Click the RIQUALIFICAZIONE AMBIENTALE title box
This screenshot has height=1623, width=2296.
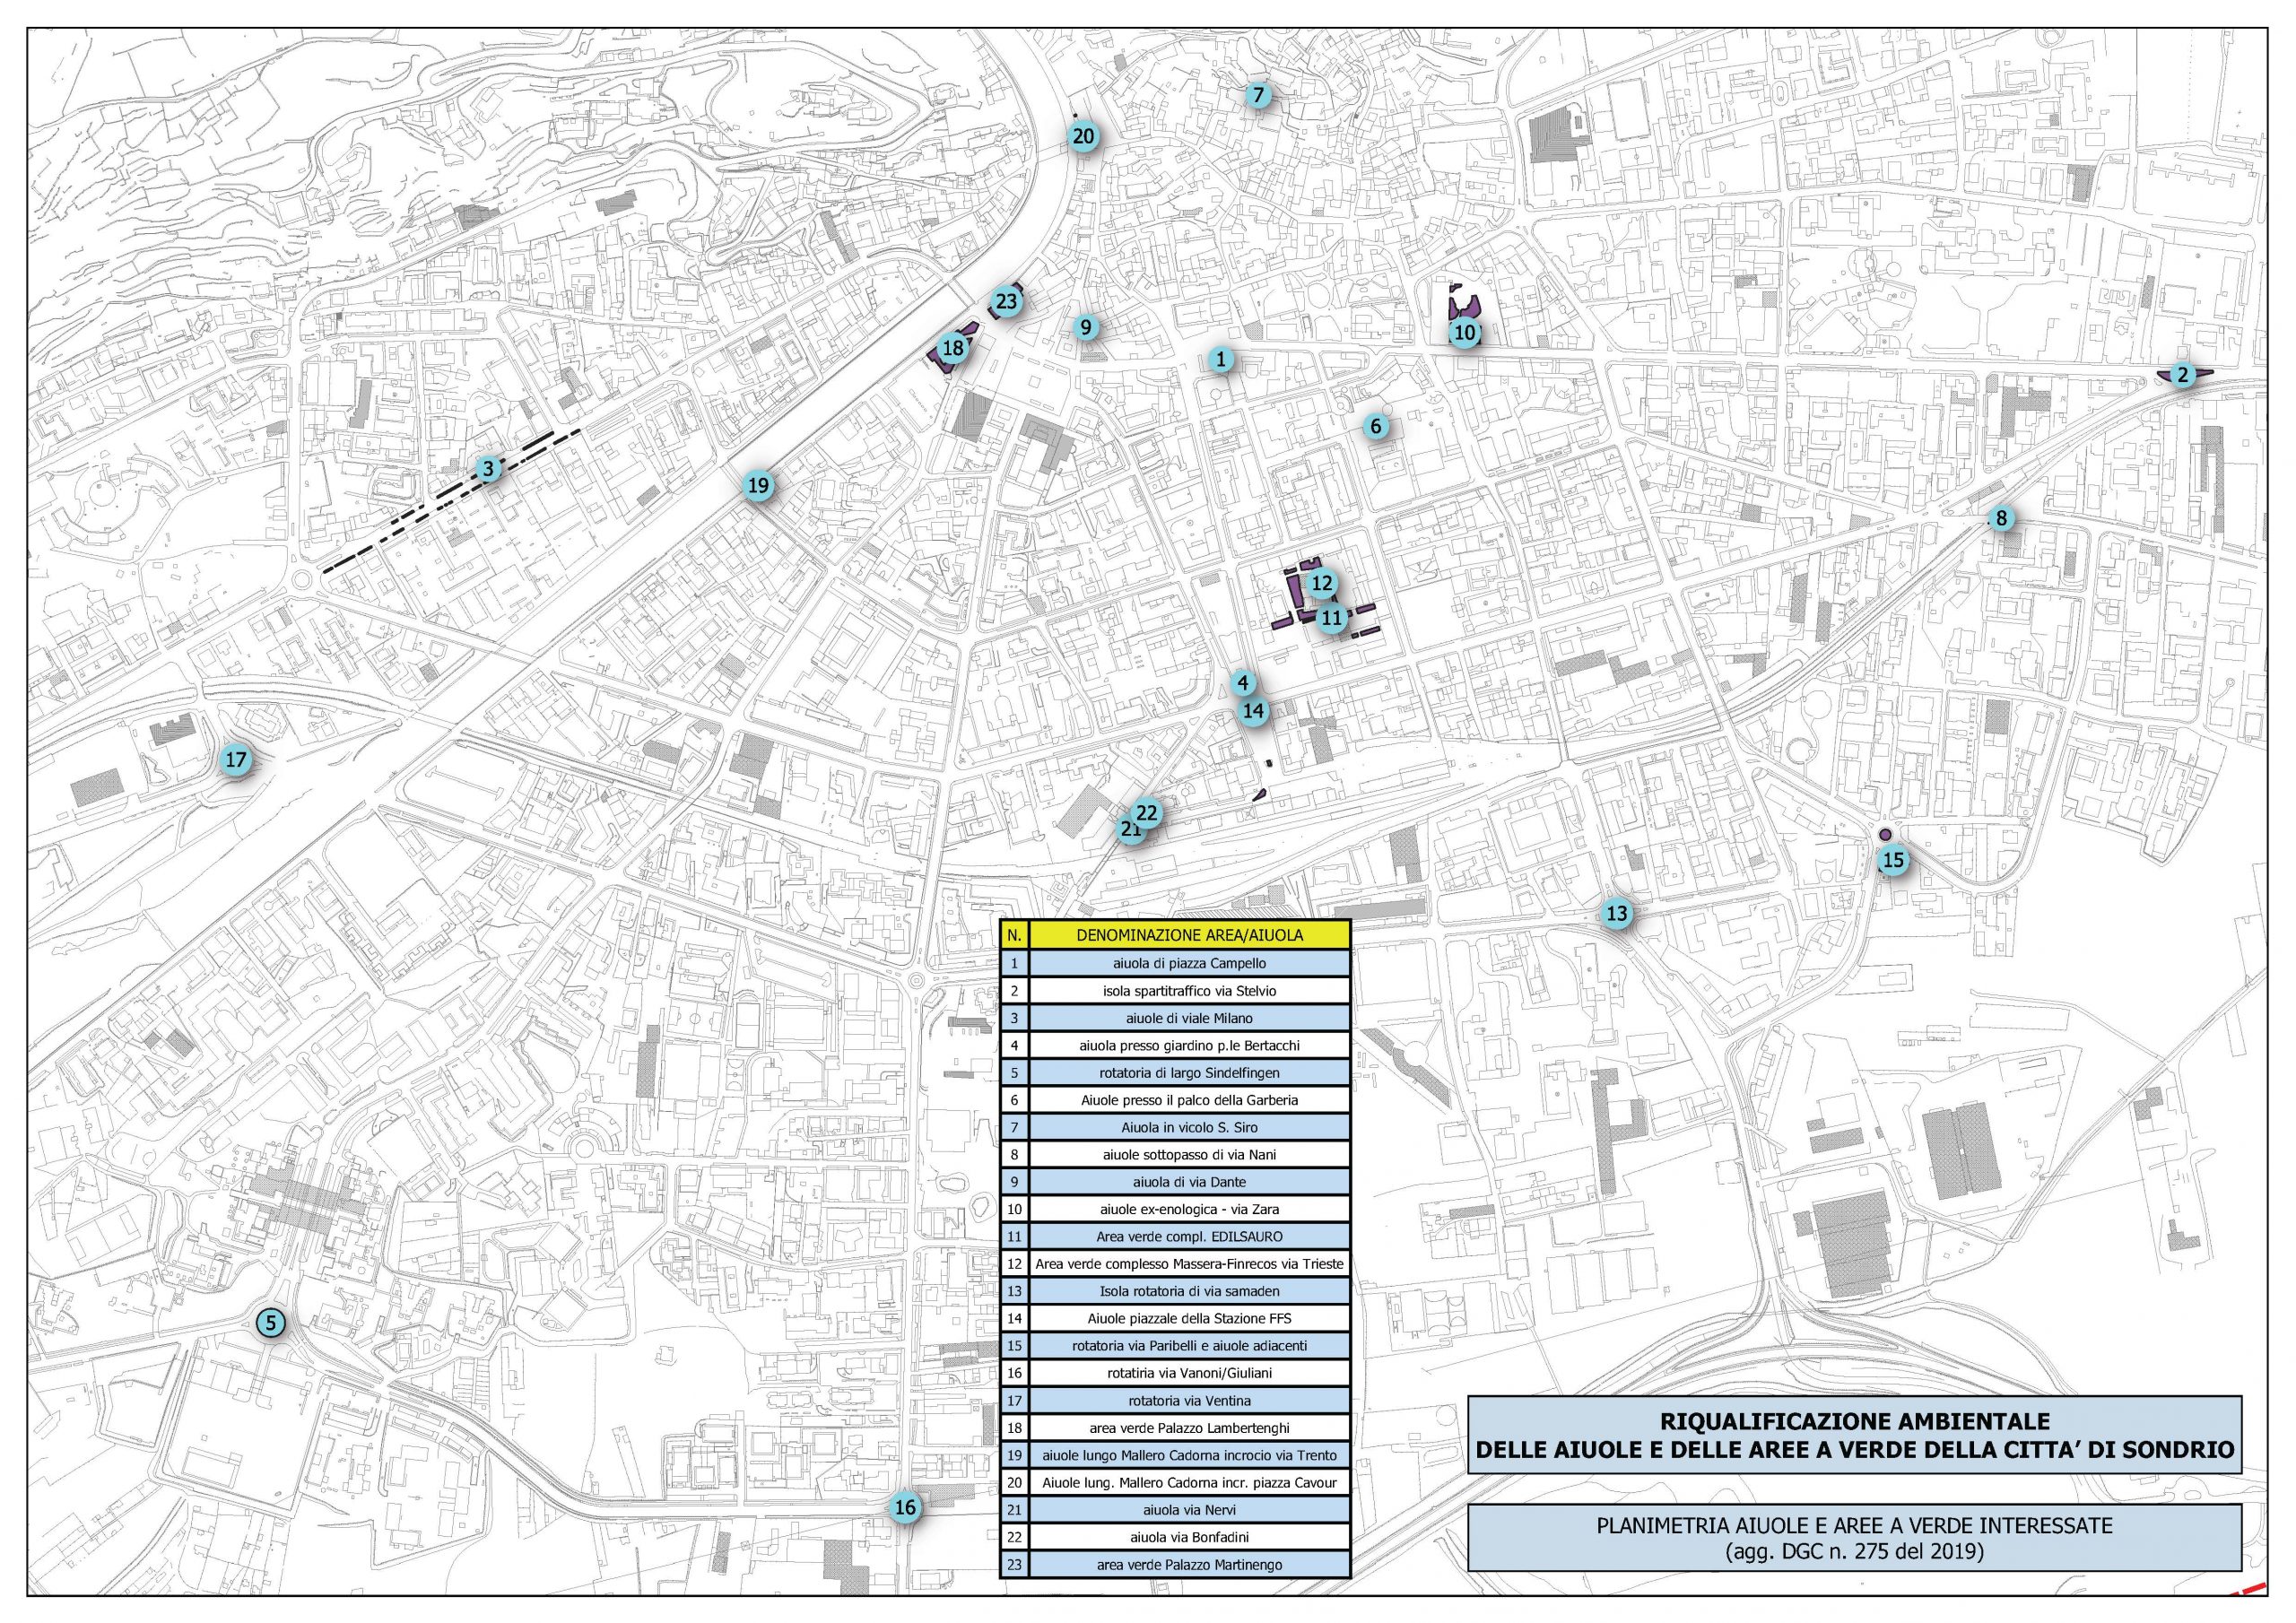point(1854,1435)
